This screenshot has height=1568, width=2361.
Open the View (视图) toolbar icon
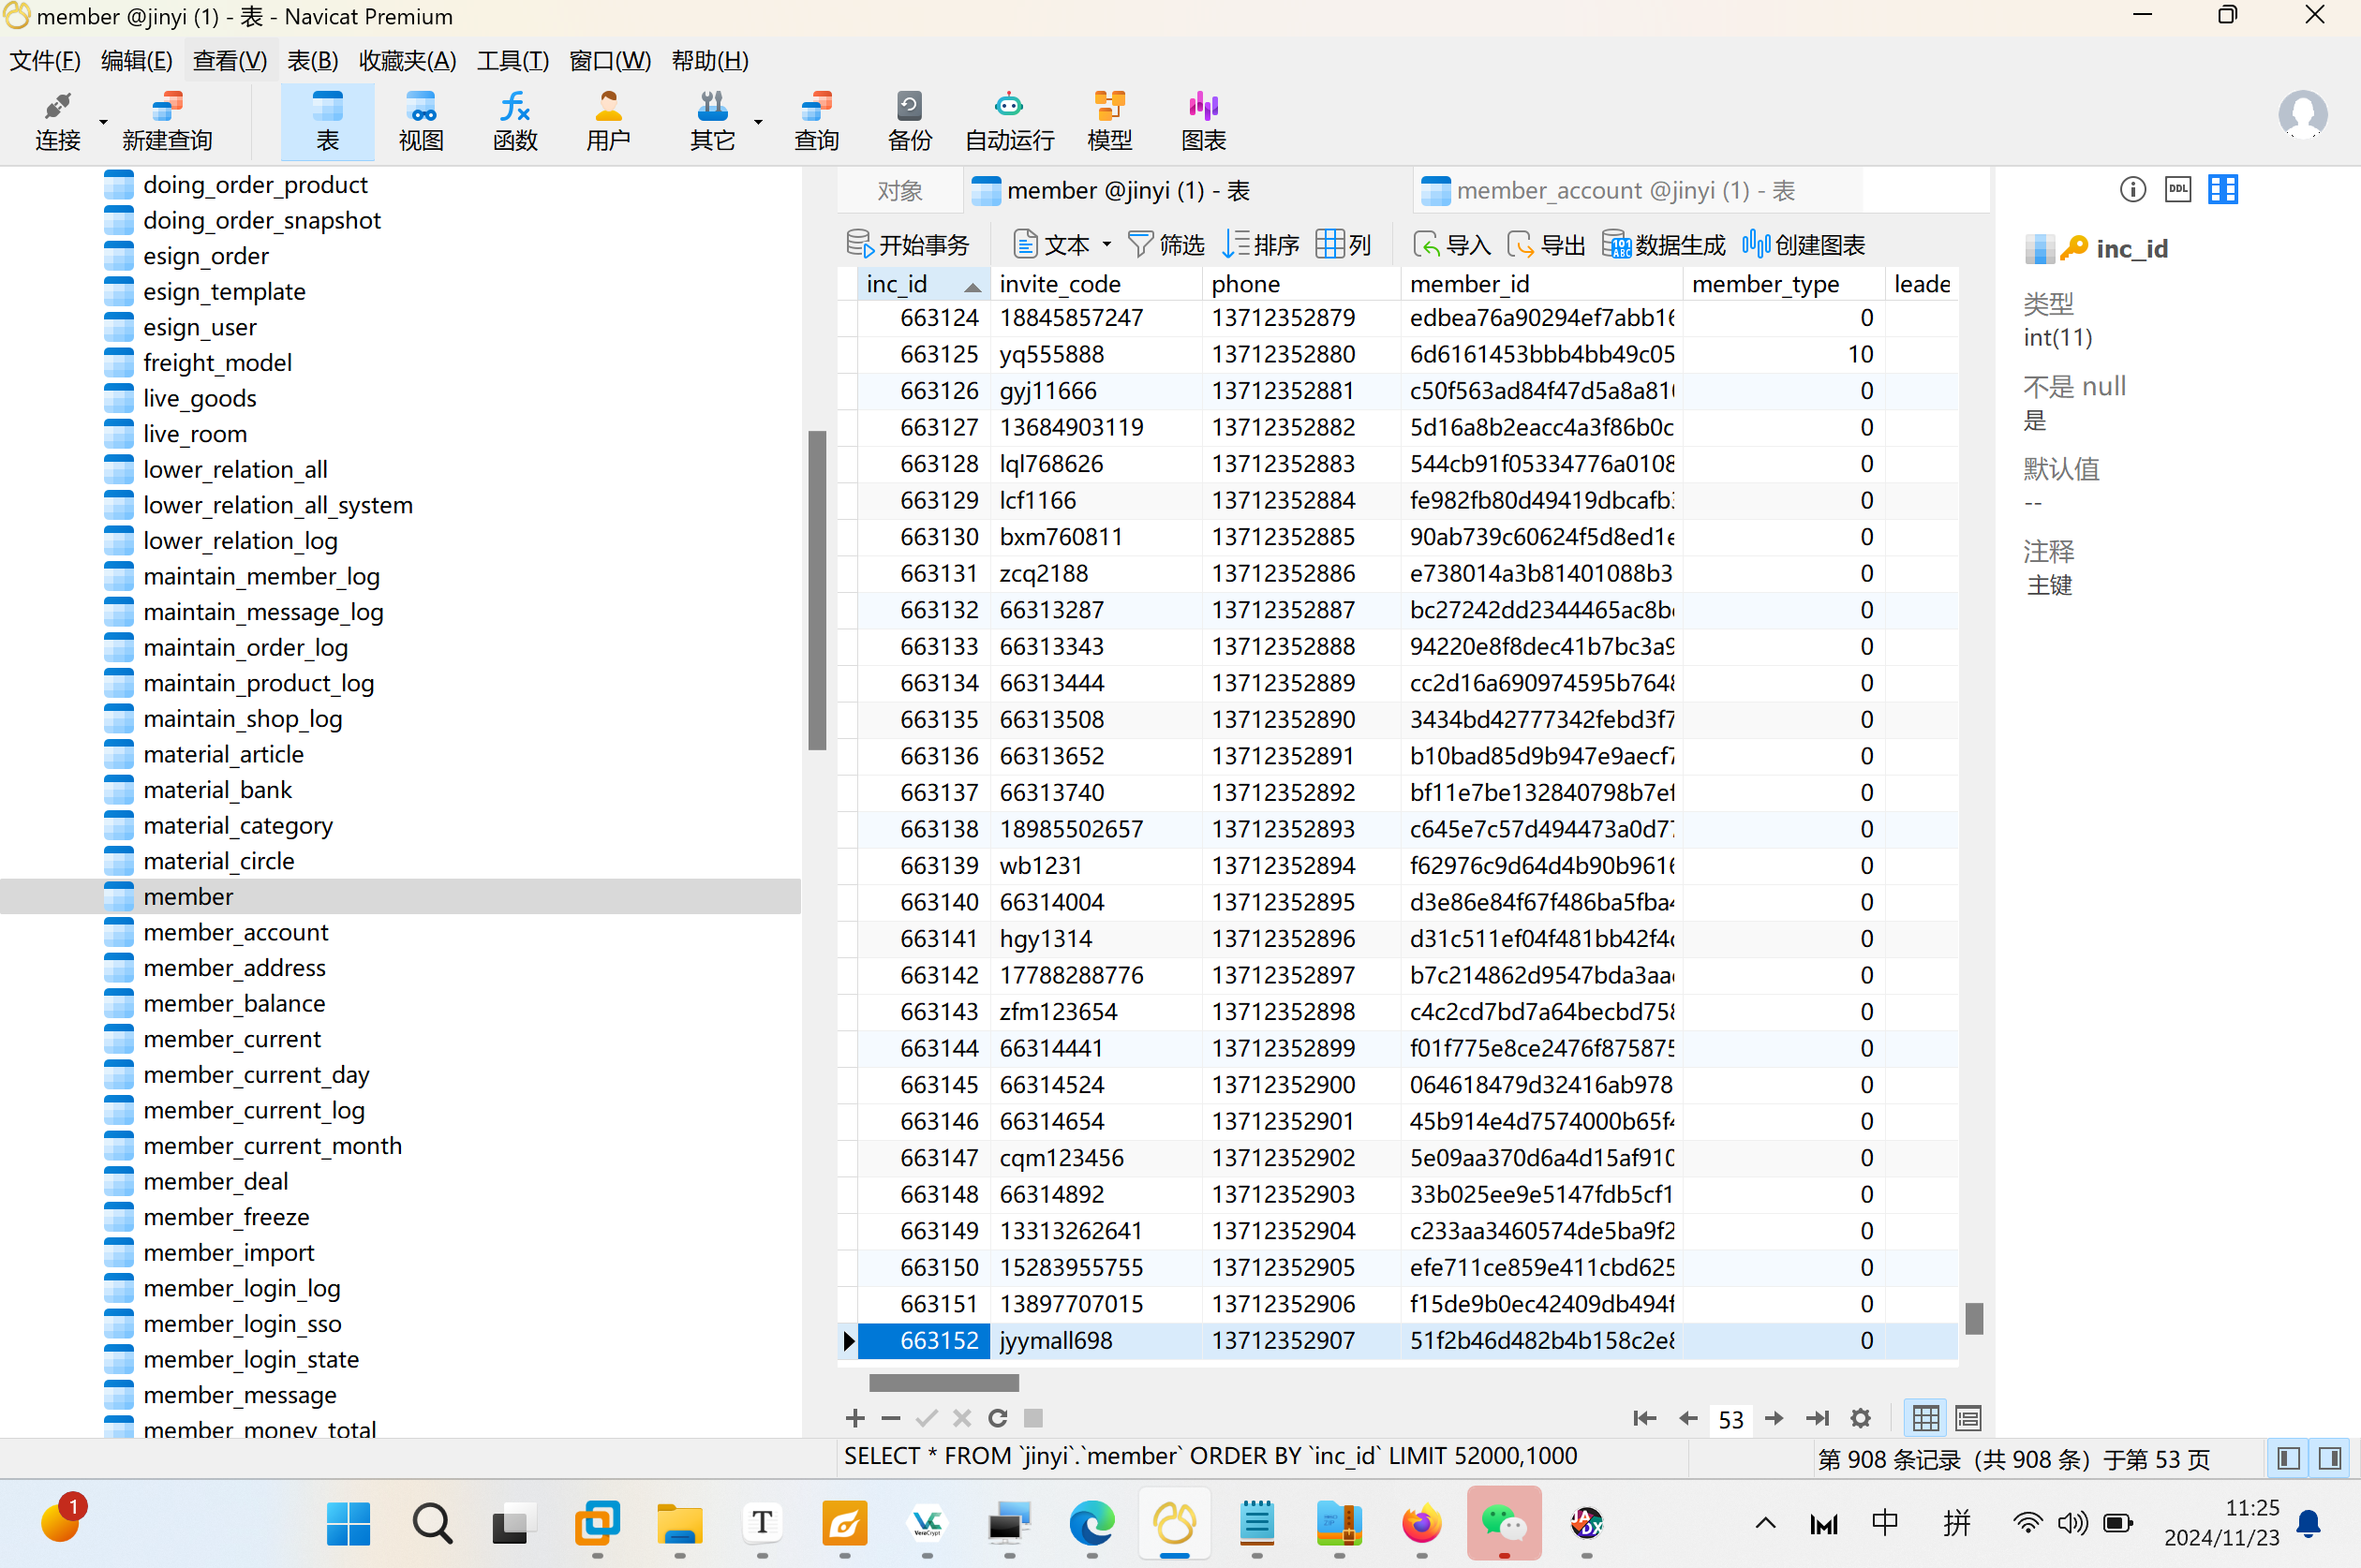421,122
